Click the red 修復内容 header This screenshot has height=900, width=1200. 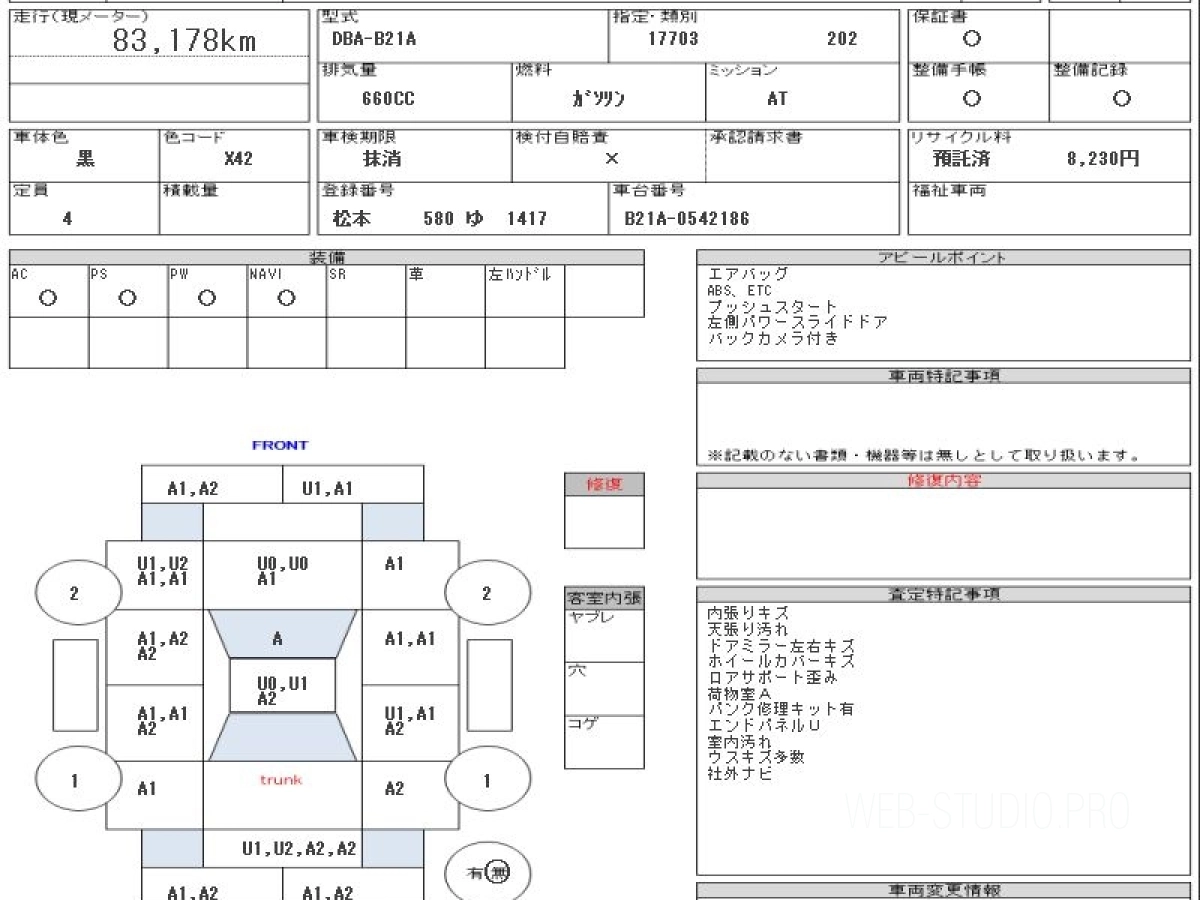(943, 480)
